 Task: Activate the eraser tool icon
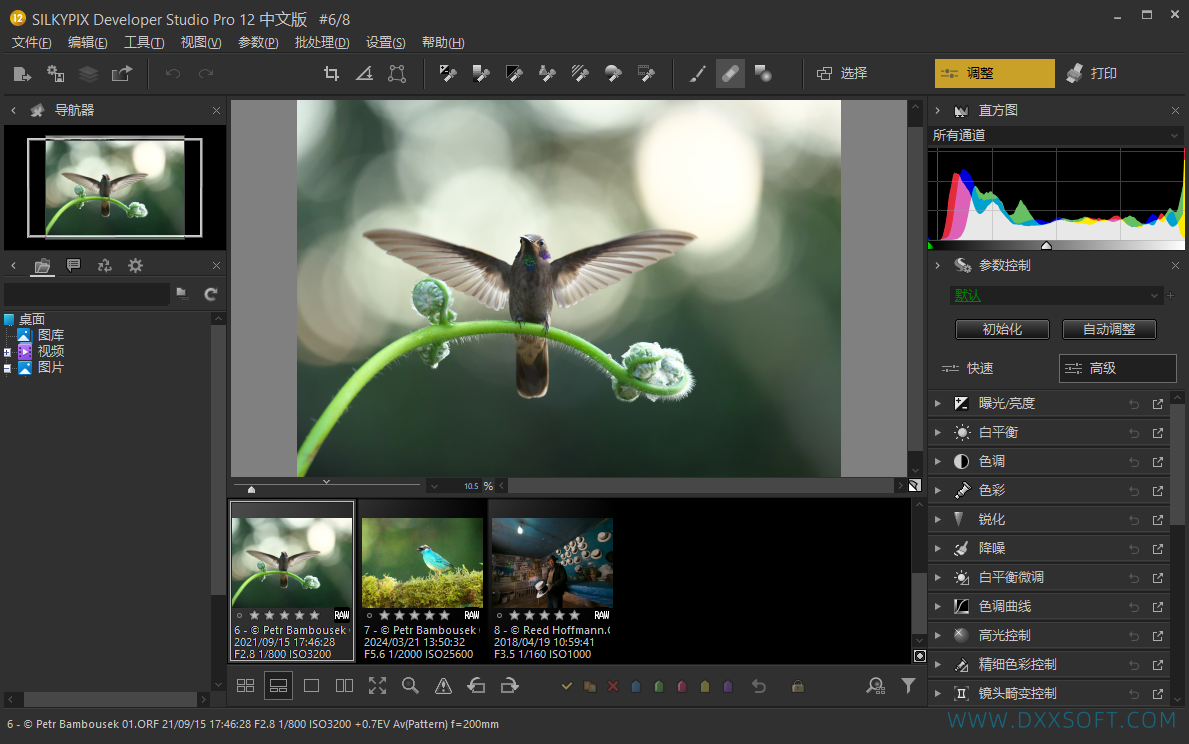(730, 74)
